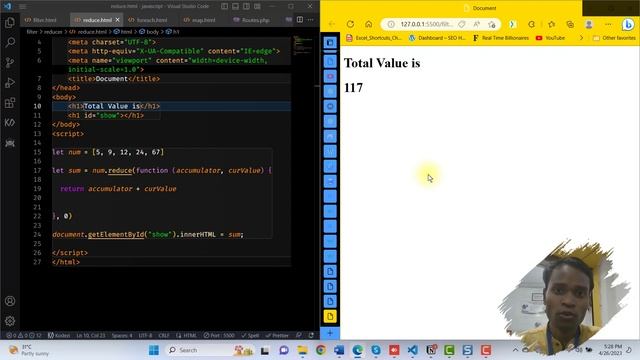This screenshot has width=640, height=360.
Task: Open browser Settings and more menu
Action: coord(608,24)
